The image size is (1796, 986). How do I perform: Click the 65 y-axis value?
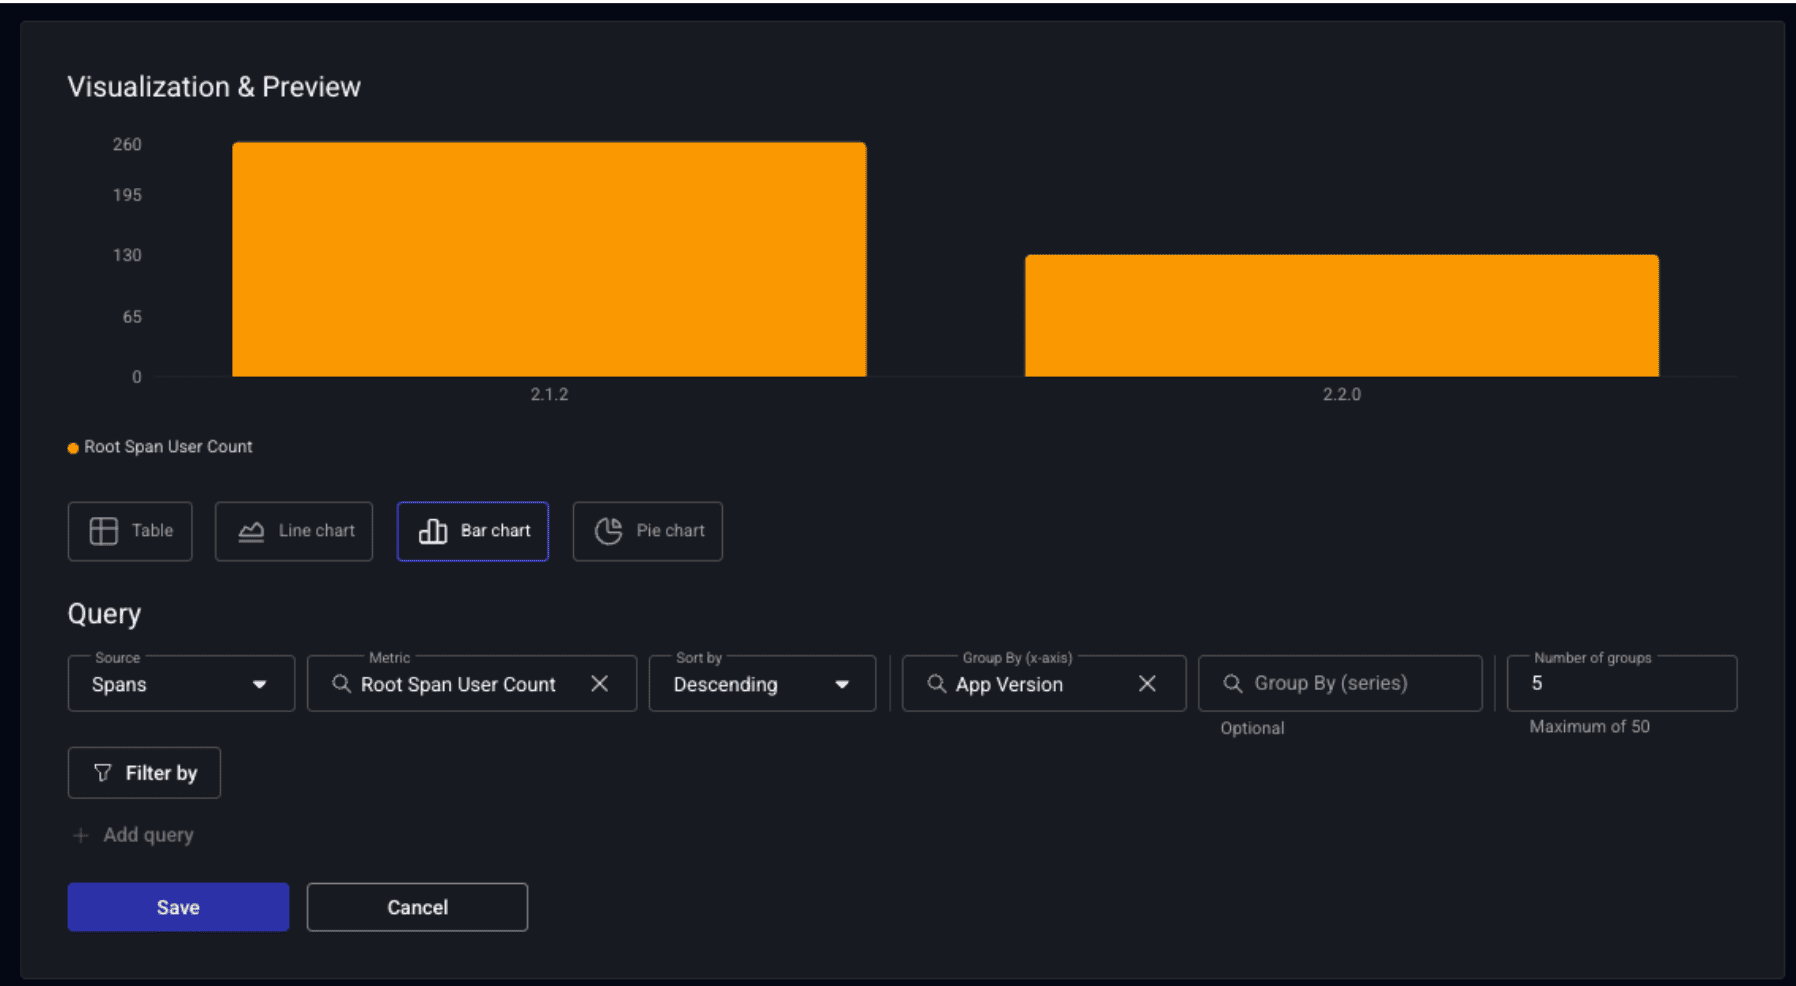[132, 317]
